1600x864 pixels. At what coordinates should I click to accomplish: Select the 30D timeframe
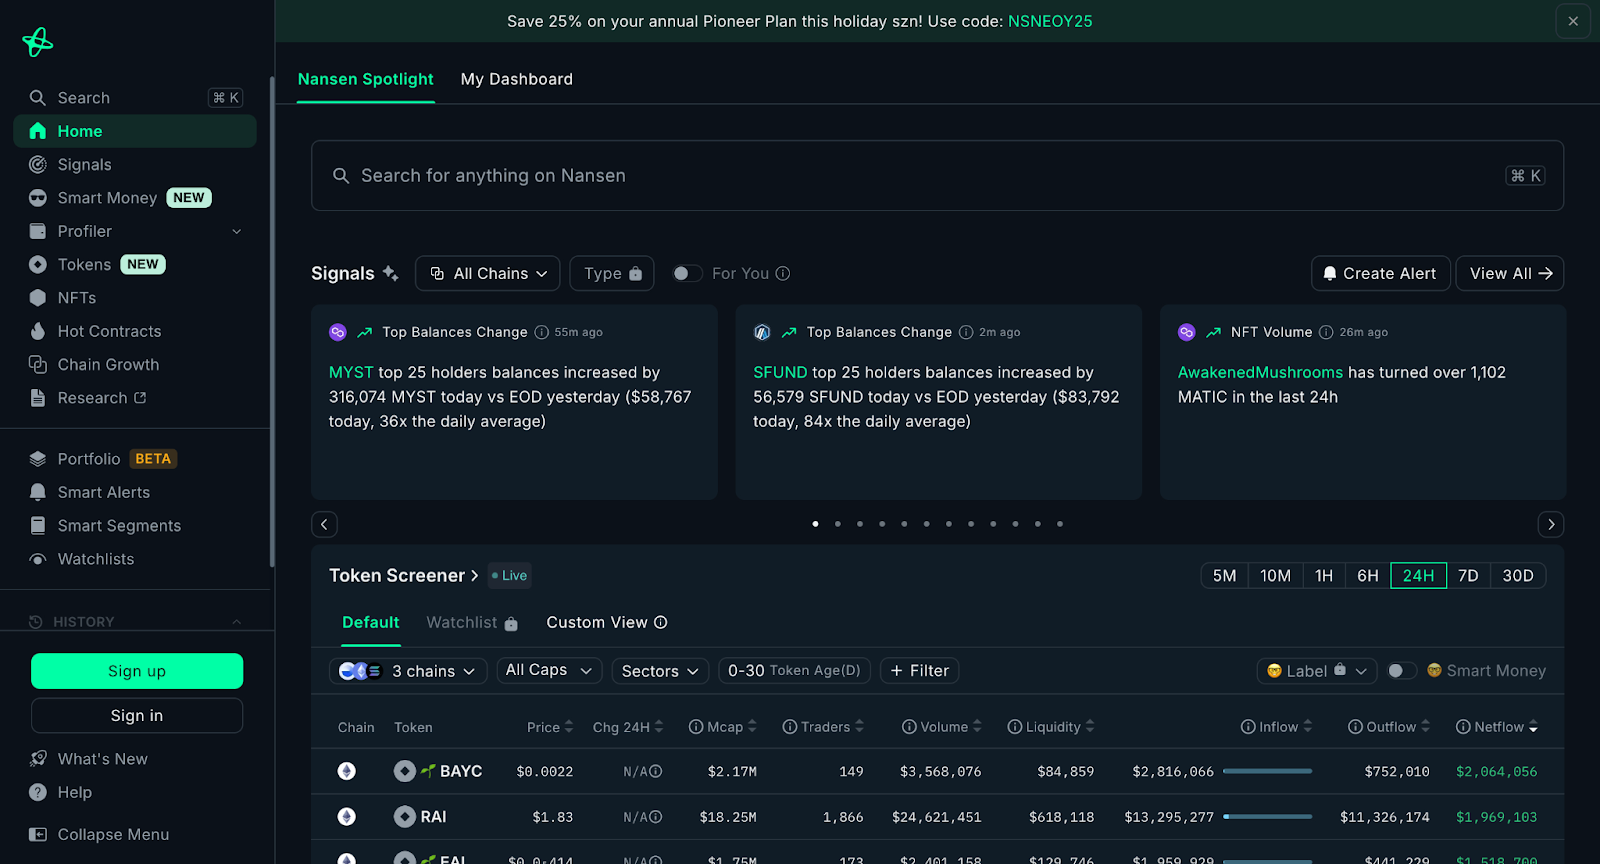point(1518,576)
